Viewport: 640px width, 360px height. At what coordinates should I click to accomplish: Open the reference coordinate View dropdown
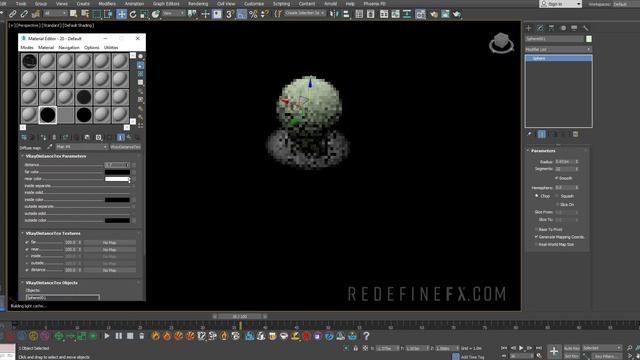point(173,14)
